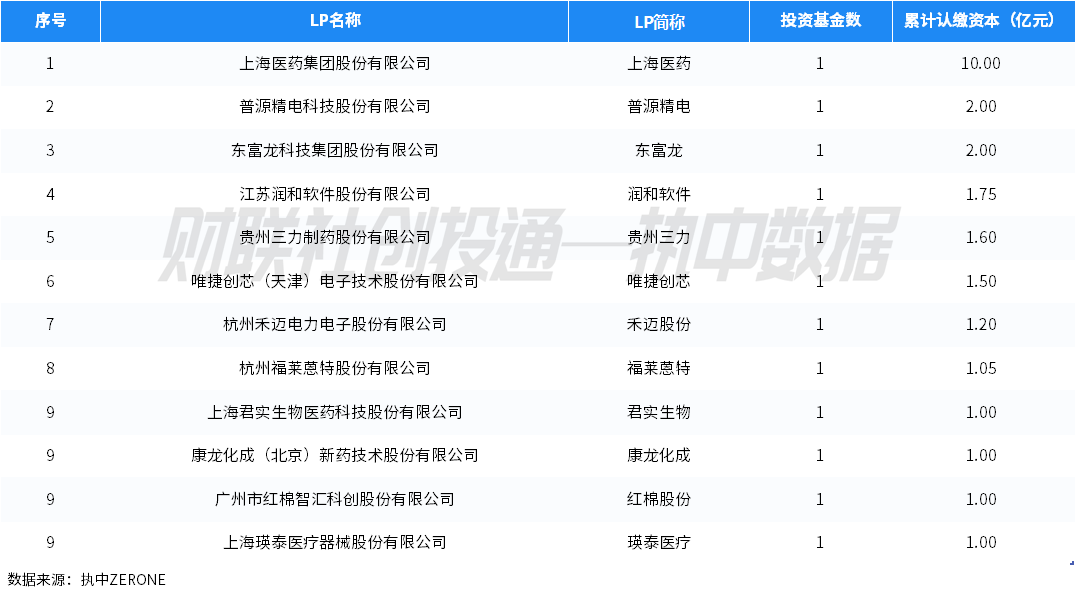Click the 累计认缴资本（亿元） column header
The height and width of the screenshot is (594, 1076).
pos(983,21)
